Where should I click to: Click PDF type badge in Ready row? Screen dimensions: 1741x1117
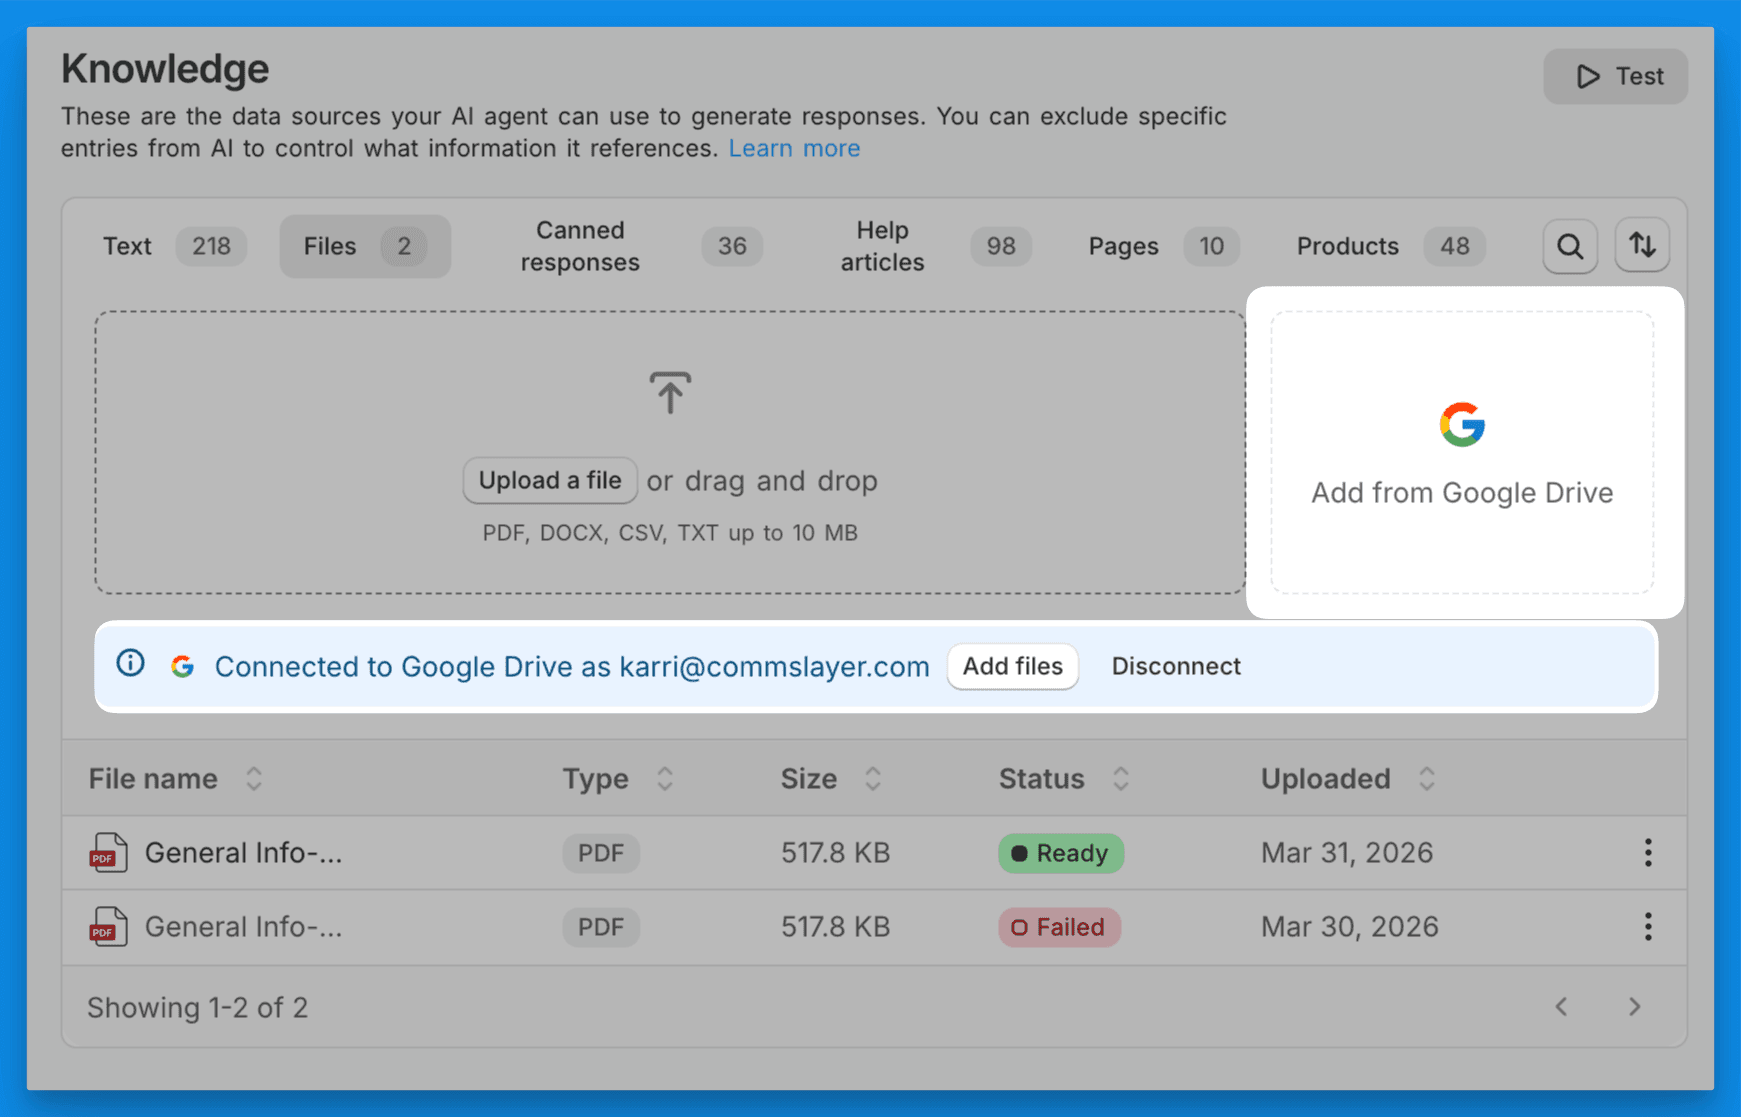coord(601,853)
